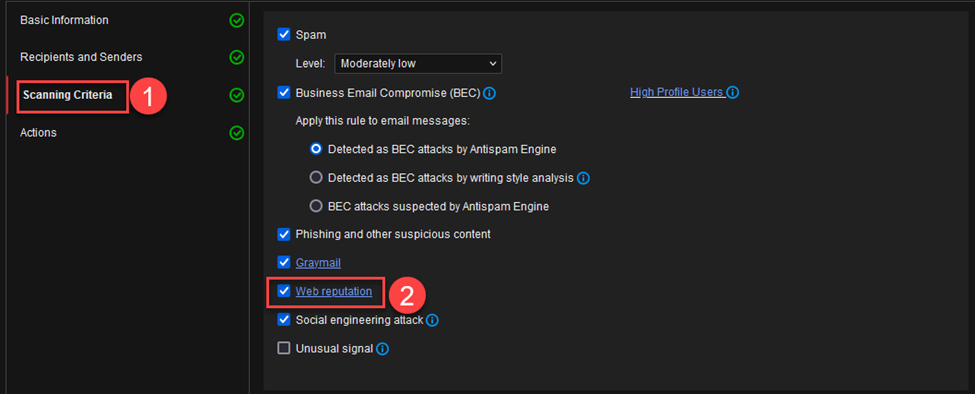Open the Graymail settings link
This screenshot has height=394, width=975.
pos(318,263)
